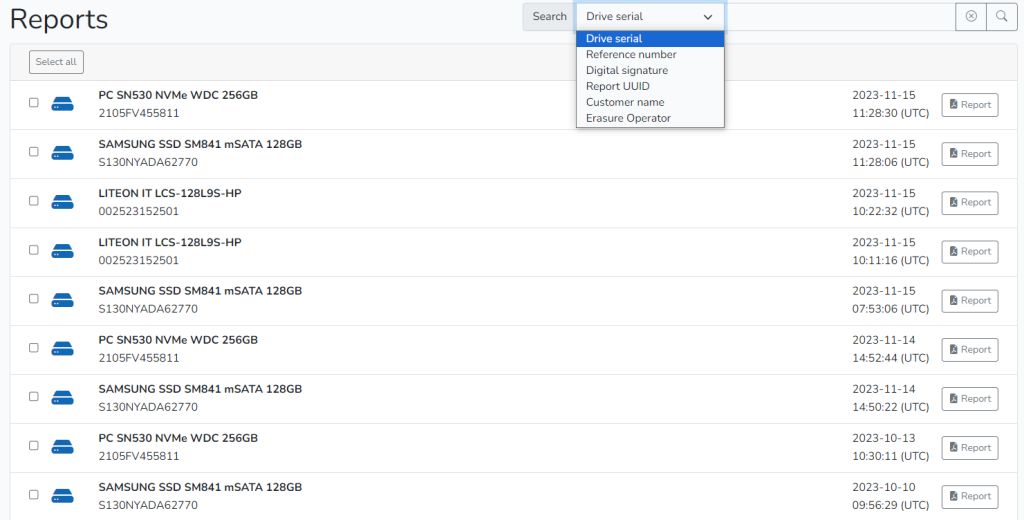
Task: Click "SAMSUNG SSD SM841 mSATA 128GB" title at 07:53:06
Action: (x=200, y=291)
